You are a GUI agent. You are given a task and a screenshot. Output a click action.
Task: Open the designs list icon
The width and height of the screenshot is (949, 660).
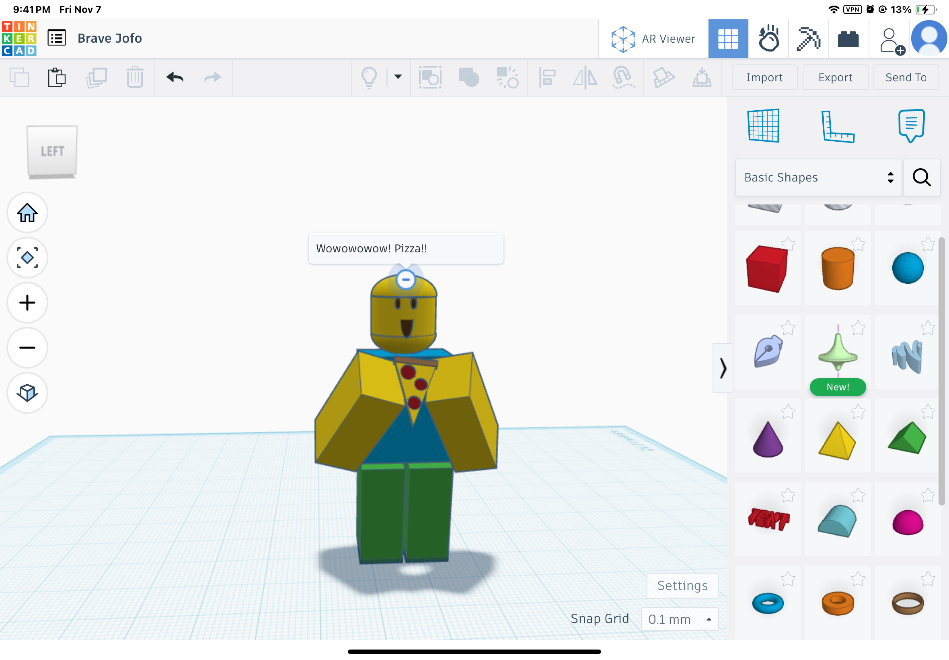57,38
